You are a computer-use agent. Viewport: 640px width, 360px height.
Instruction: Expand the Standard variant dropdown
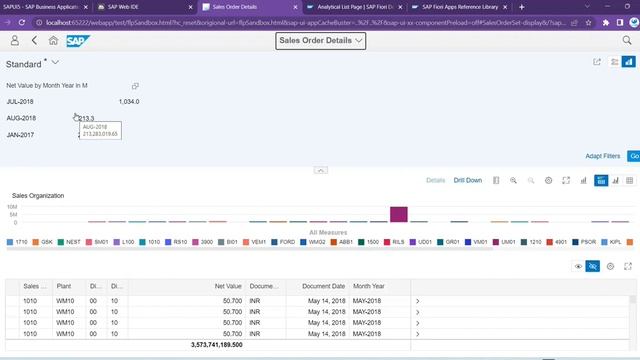point(55,63)
